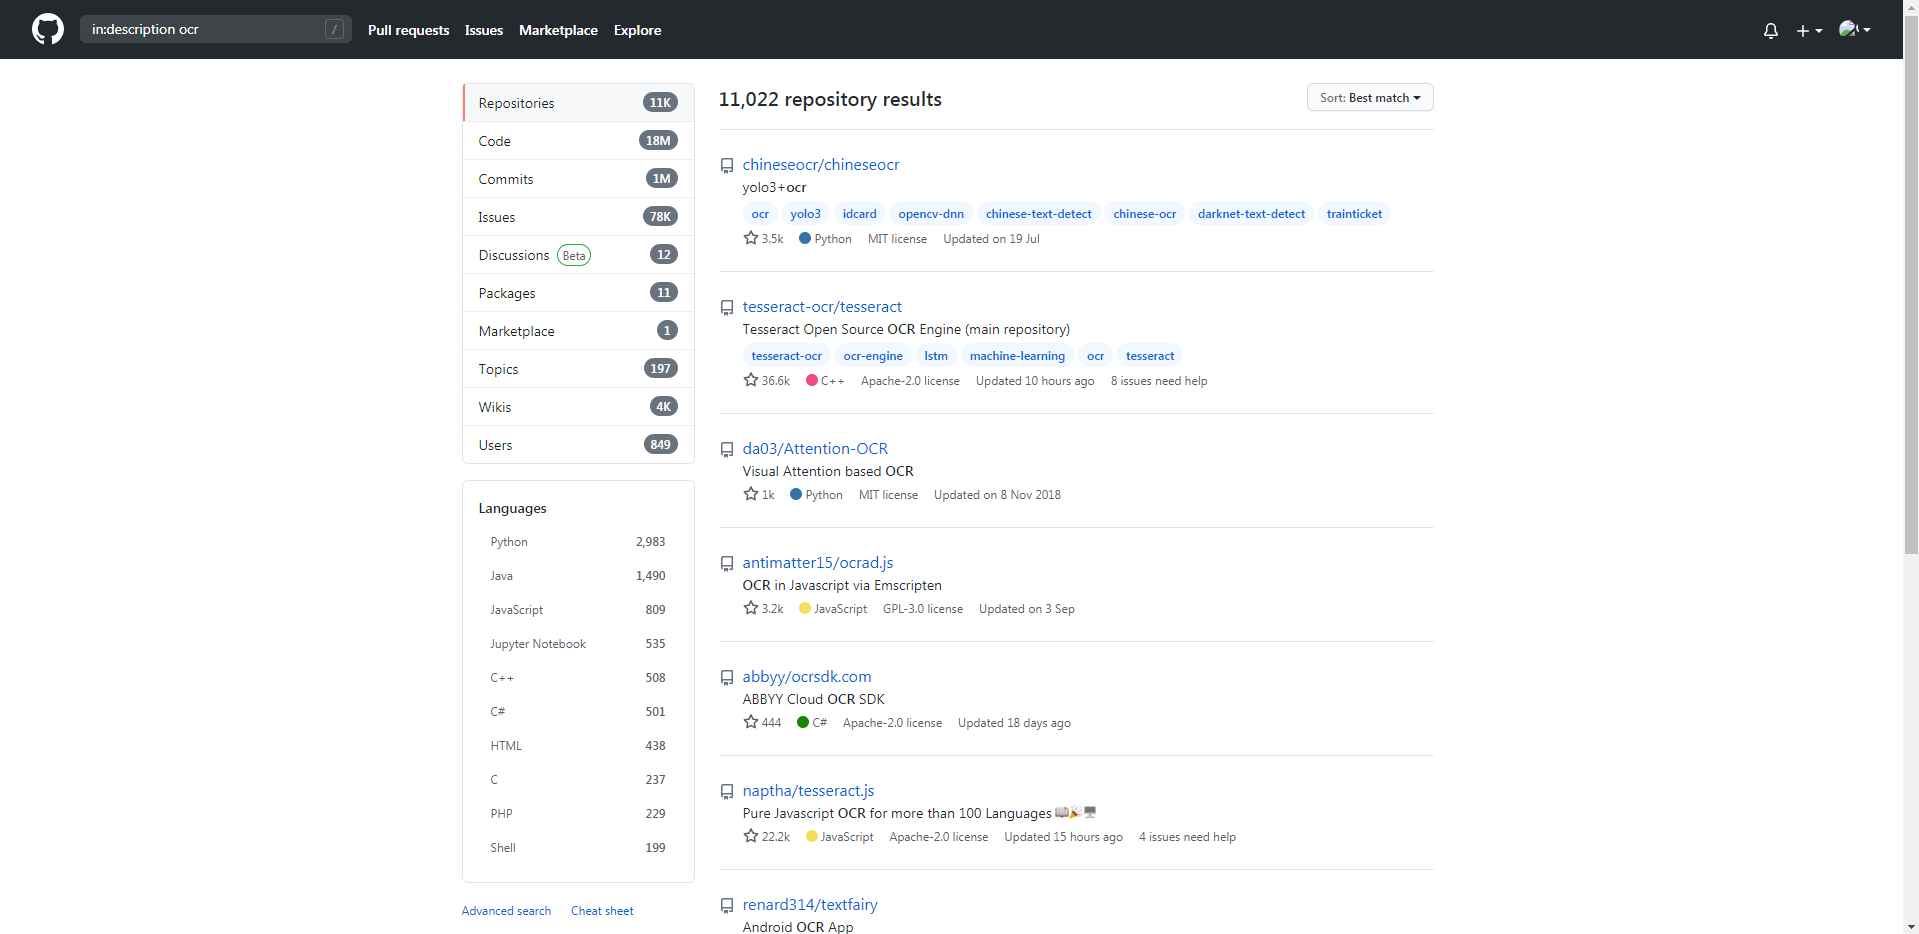Click the page's vertical scrollbar thumb
Viewport: 1919px width, 934px height.
click(1911, 285)
